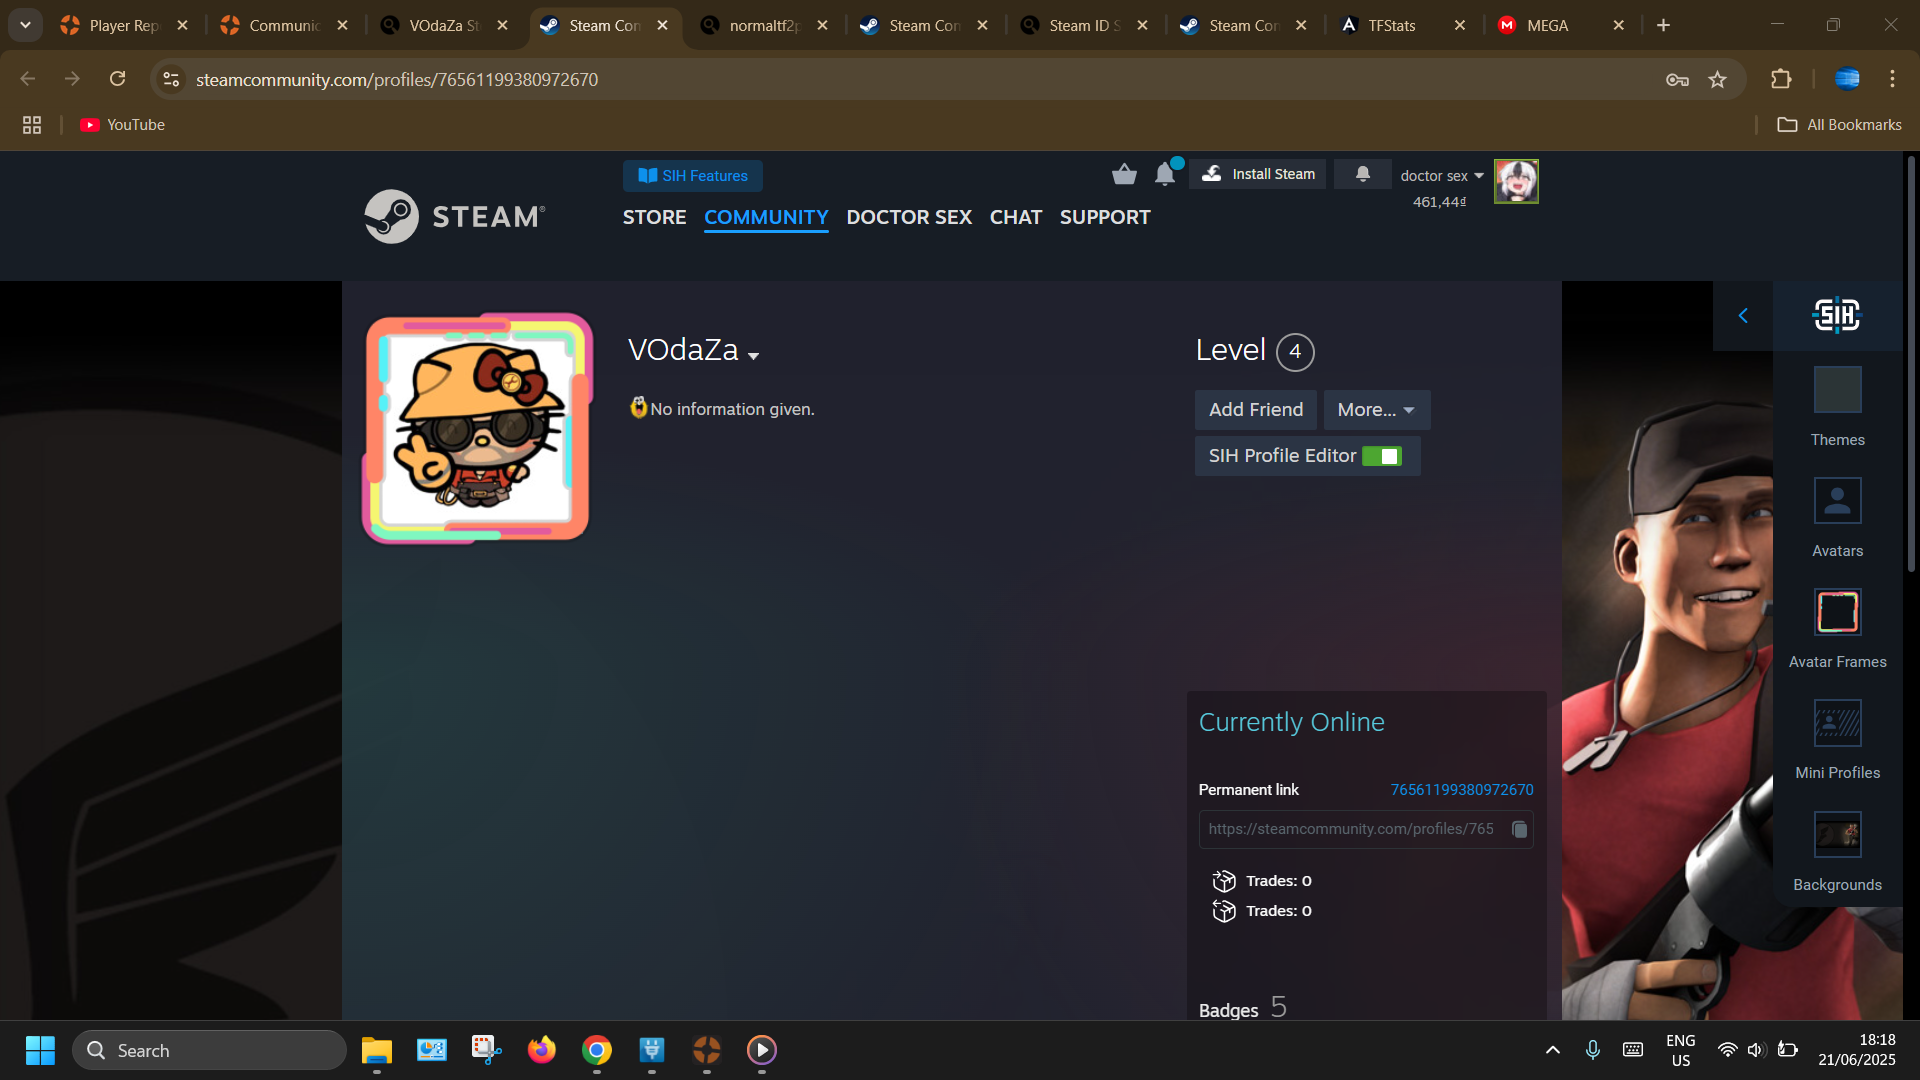Open a new browser tab
Screen dimensions: 1920x1080
1663,25
